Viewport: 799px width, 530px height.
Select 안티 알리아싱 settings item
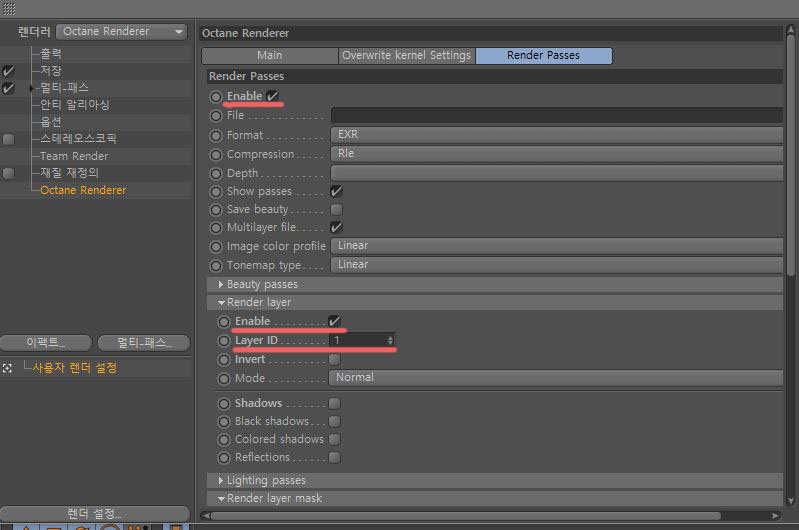click(75, 105)
